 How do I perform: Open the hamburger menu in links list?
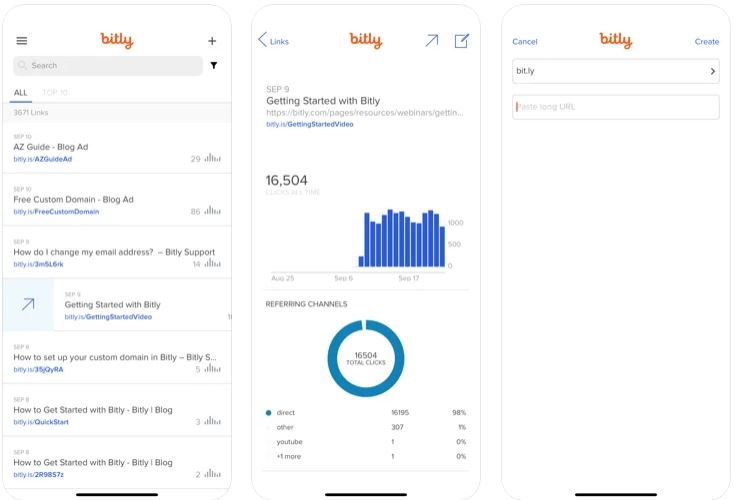tap(22, 41)
